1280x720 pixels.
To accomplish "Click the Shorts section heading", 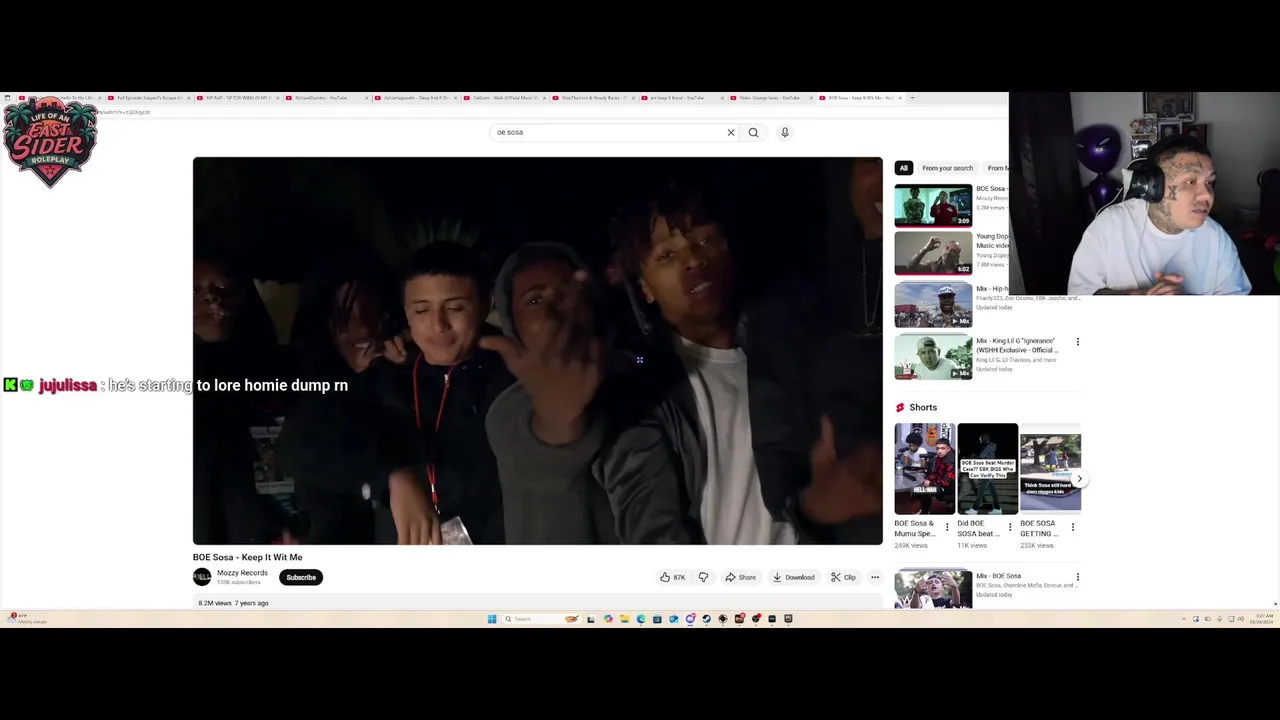I will pos(923,407).
